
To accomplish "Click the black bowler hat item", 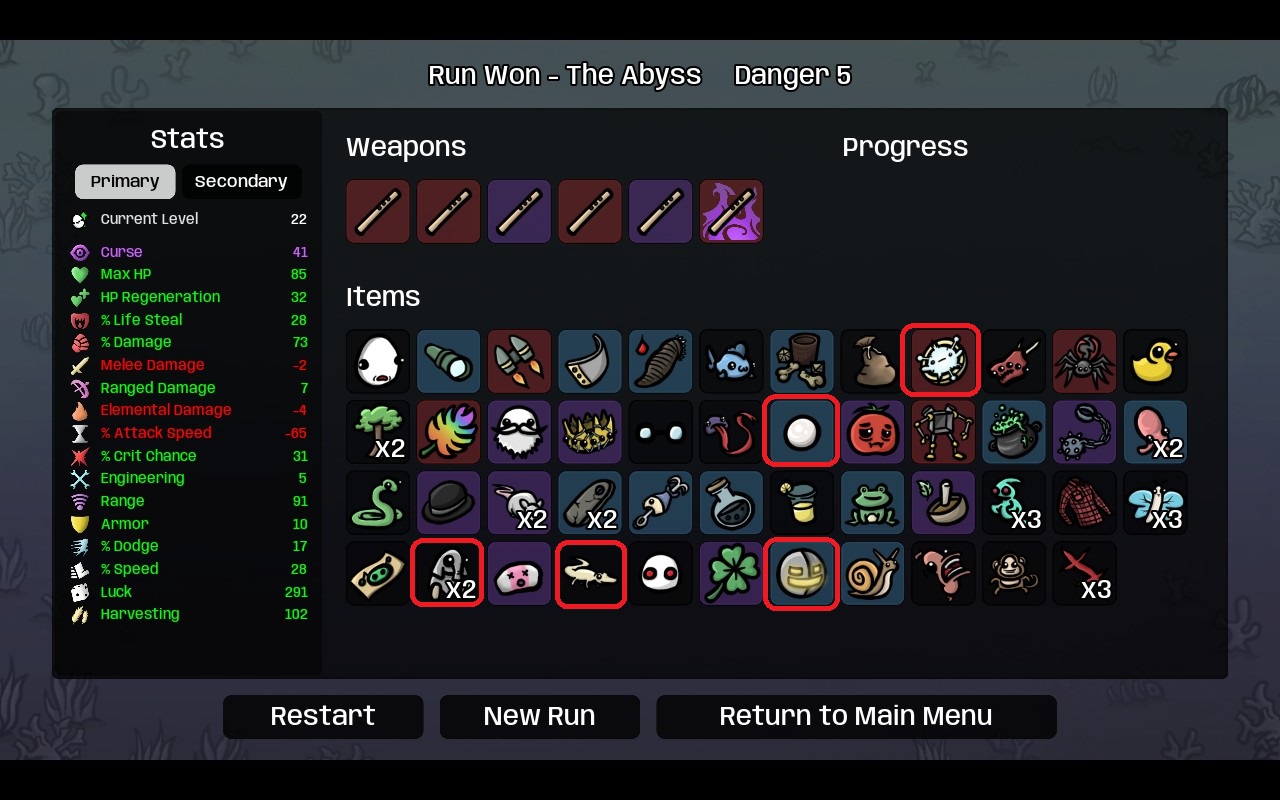I will click(448, 503).
